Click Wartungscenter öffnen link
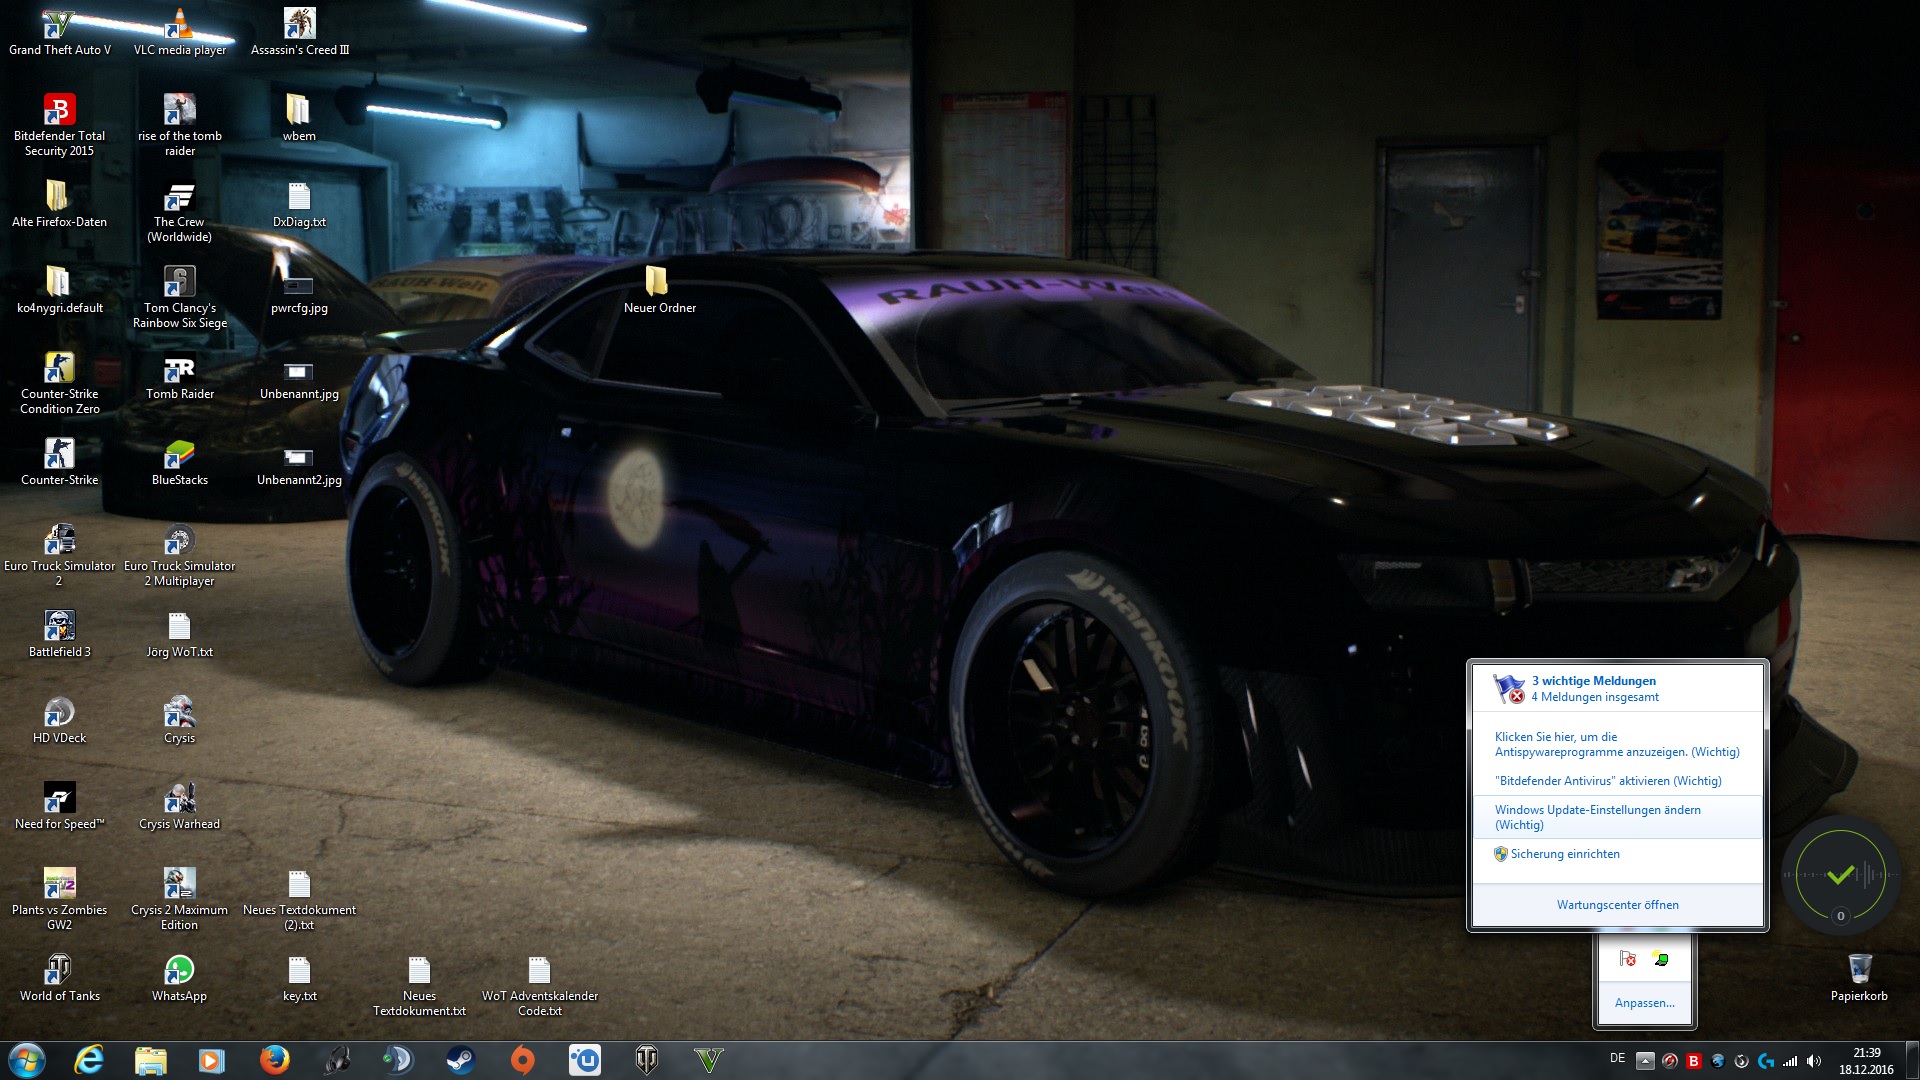Image resolution: width=1920 pixels, height=1080 pixels. coord(1617,905)
